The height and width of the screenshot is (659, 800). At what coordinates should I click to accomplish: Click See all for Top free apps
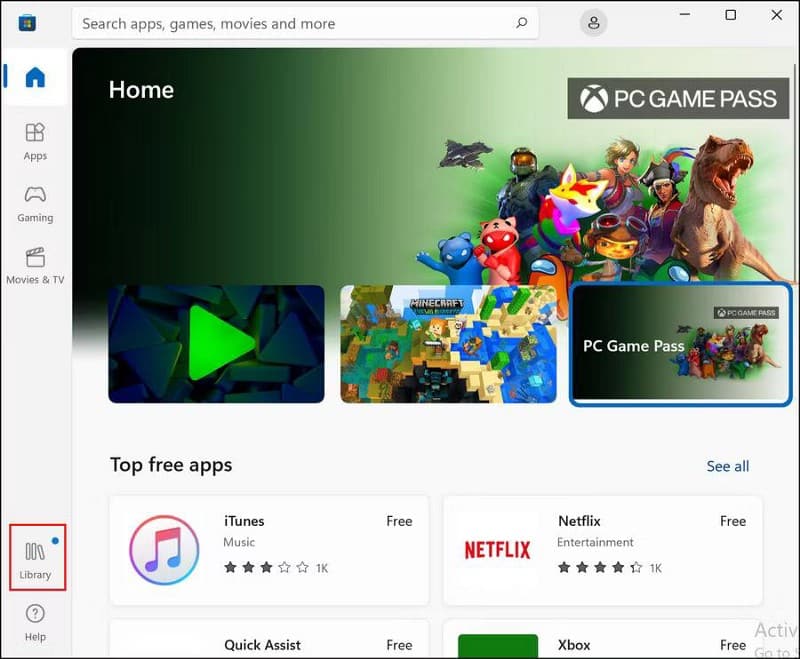(728, 466)
